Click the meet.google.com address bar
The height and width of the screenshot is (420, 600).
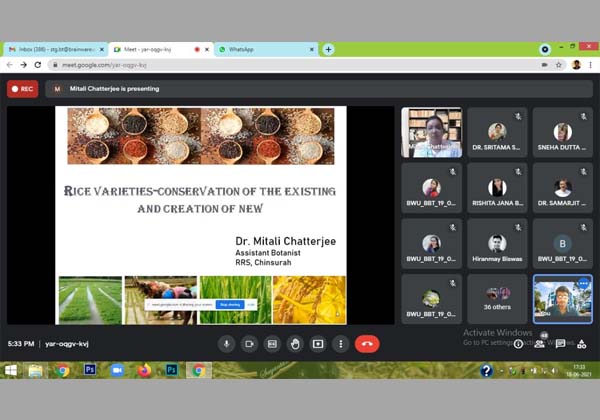300,65
